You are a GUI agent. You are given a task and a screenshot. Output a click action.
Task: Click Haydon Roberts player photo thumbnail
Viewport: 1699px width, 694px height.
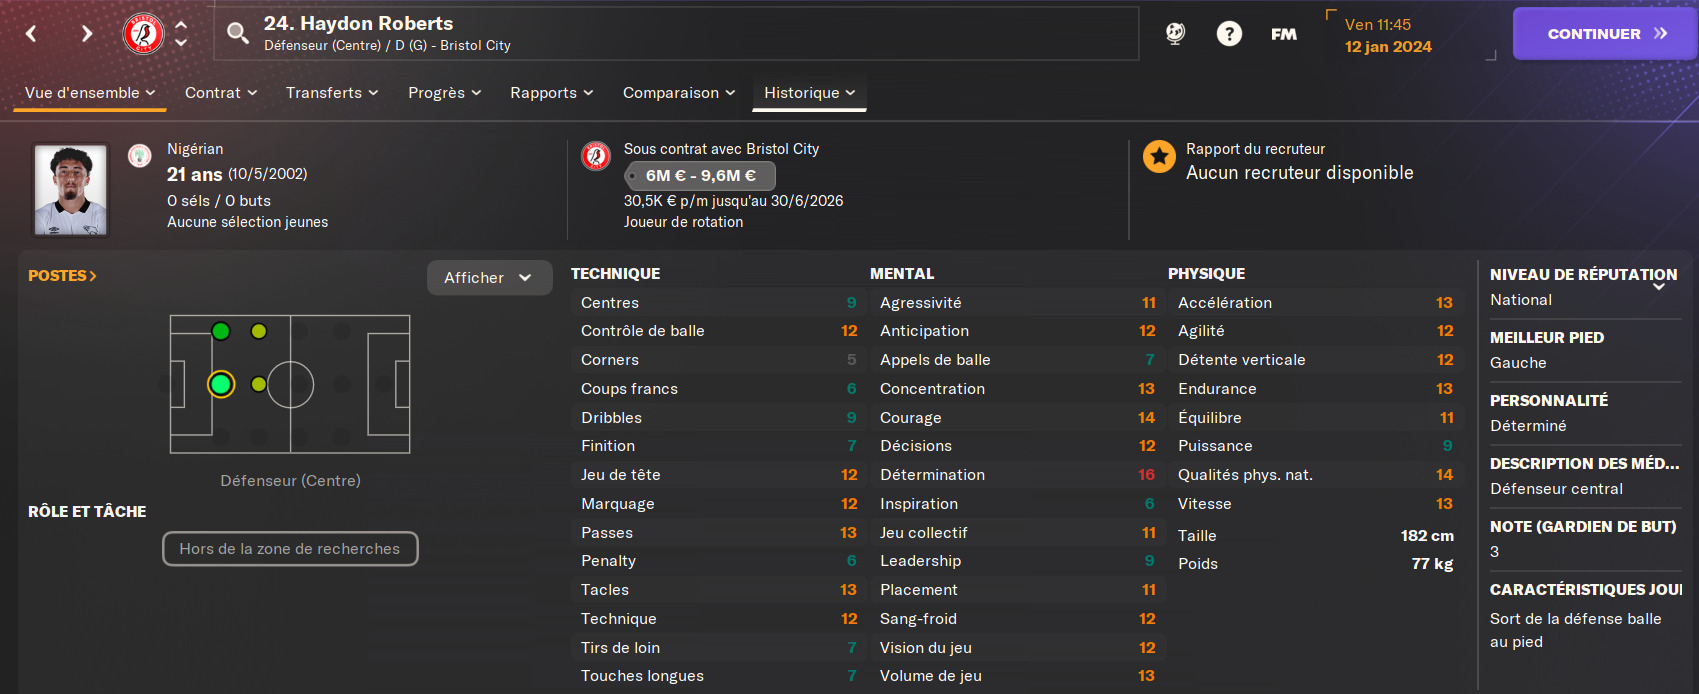tap(70, 190)
